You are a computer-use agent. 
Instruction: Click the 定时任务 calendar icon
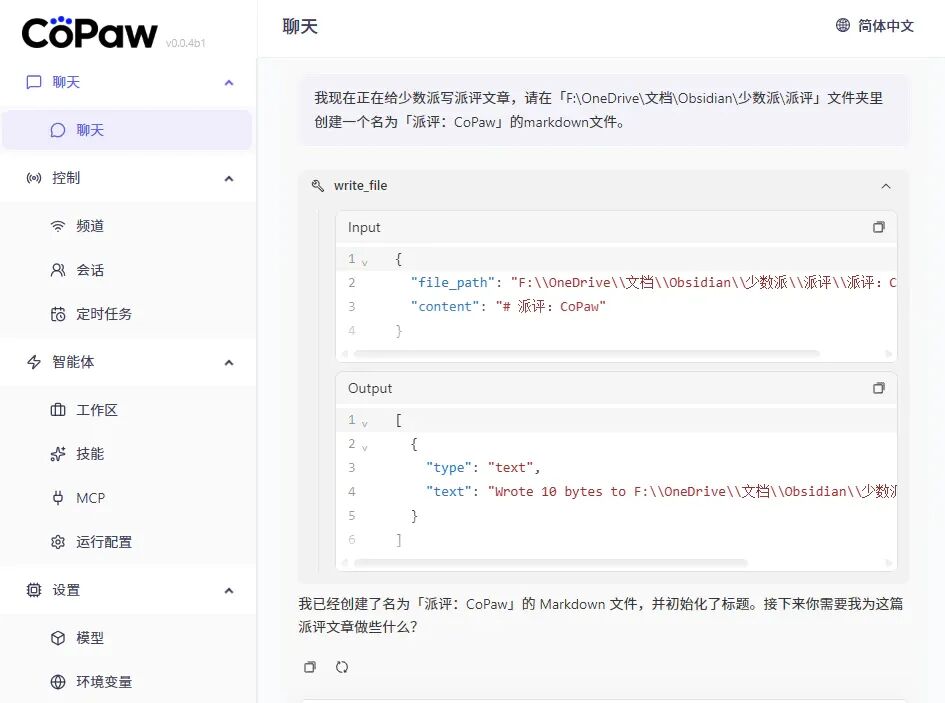click(58, 314)
